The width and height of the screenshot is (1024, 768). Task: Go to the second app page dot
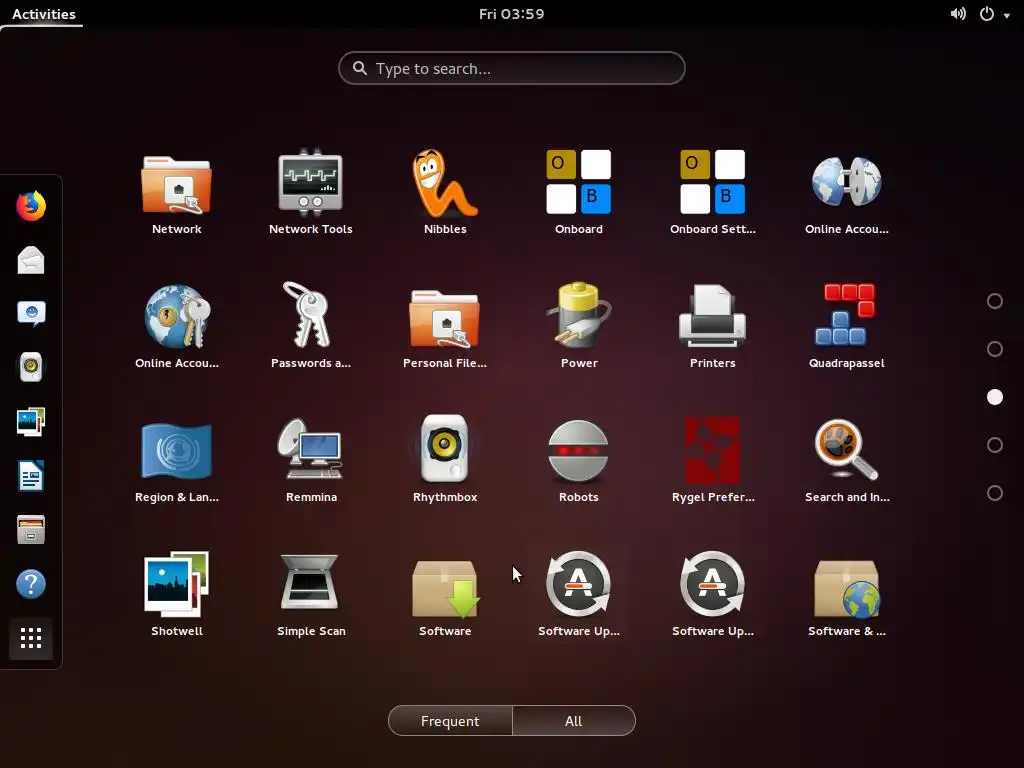(x=995, y=349)
